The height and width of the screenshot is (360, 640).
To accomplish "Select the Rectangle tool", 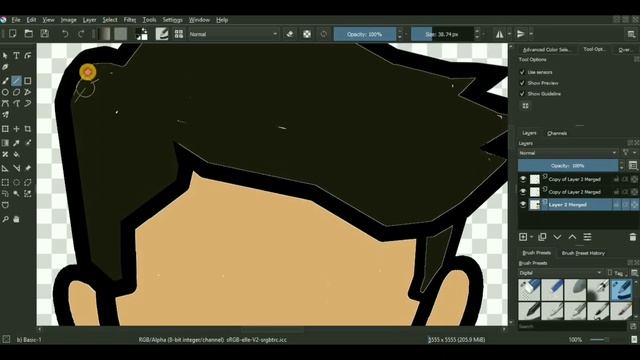I will tap(28, 81).
